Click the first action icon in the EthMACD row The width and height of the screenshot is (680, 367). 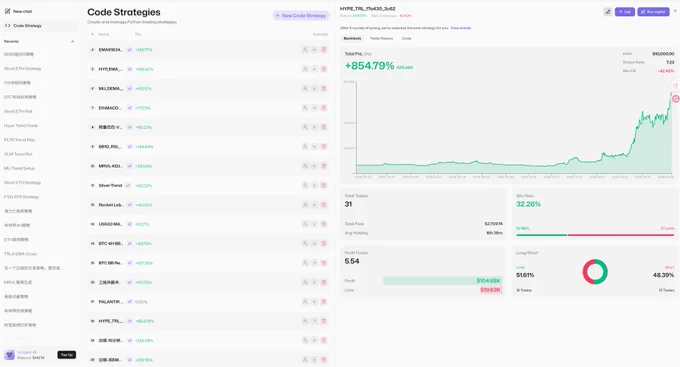coord(305,108)
